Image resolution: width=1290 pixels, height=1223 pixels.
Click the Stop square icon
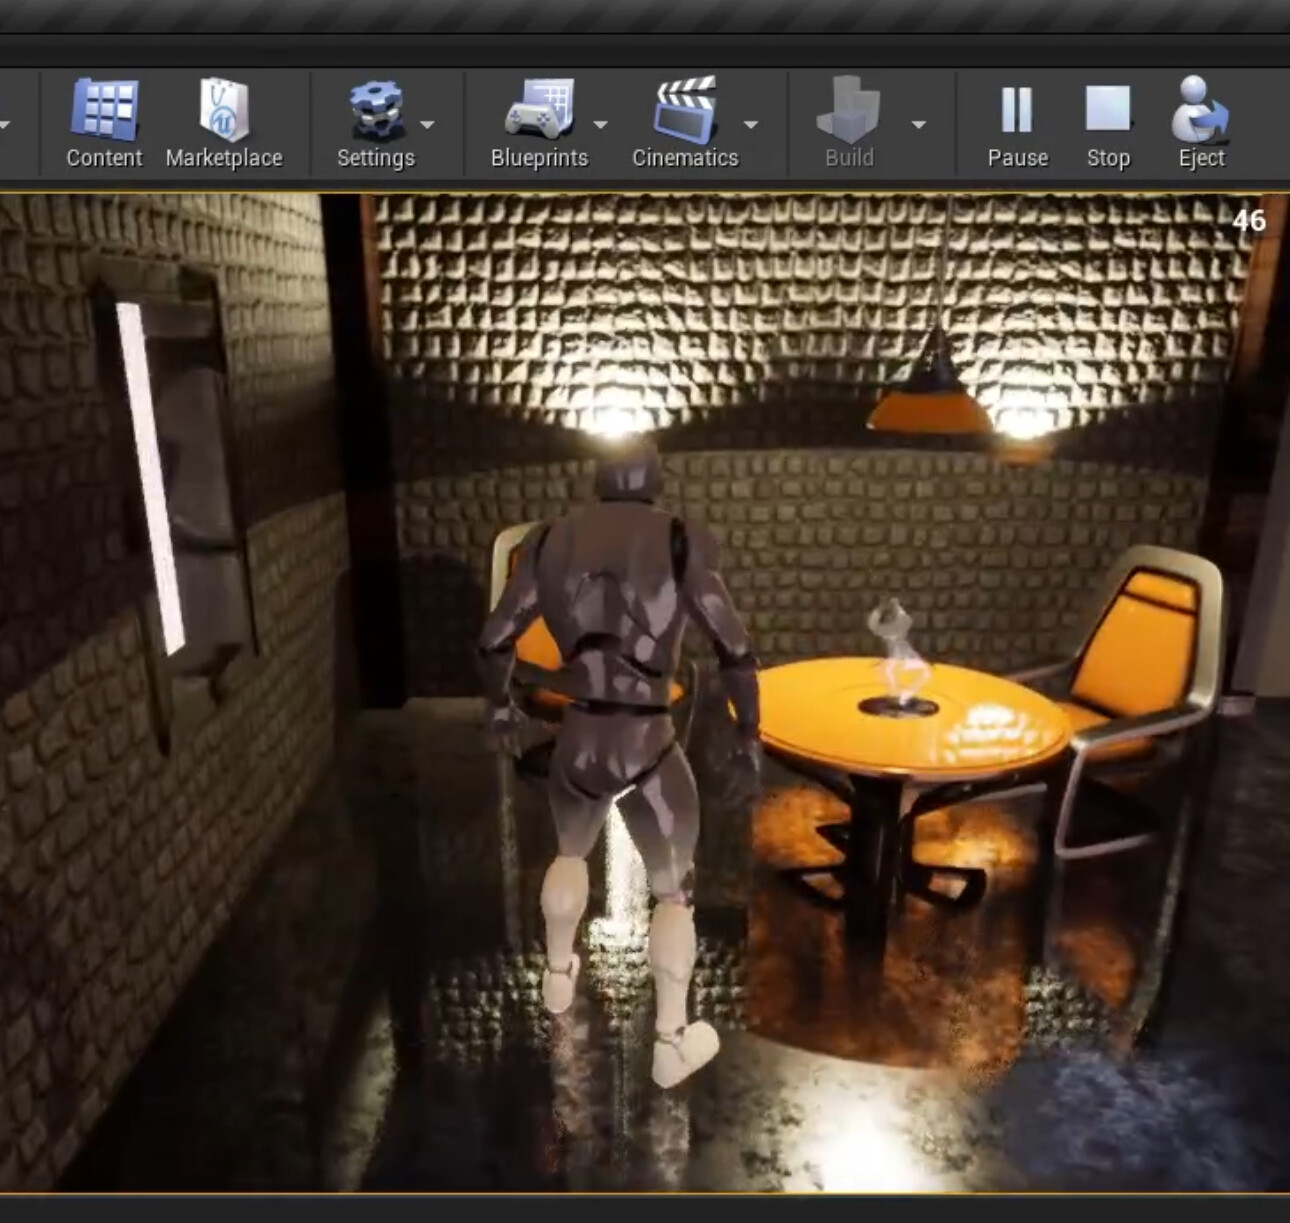[1106, 105]
